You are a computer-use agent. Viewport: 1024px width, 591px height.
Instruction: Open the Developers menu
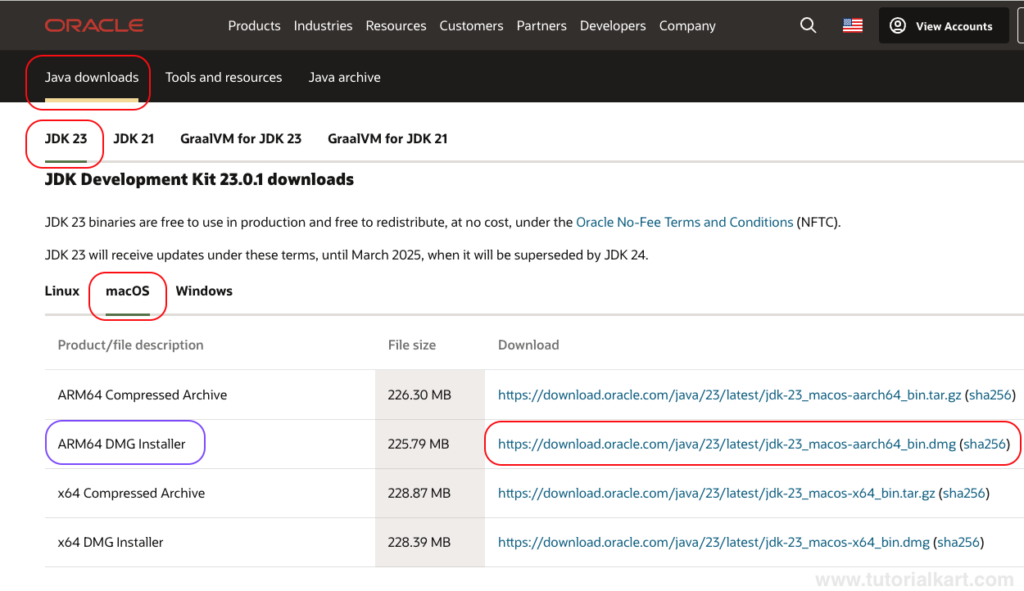[x=613, y=26]
